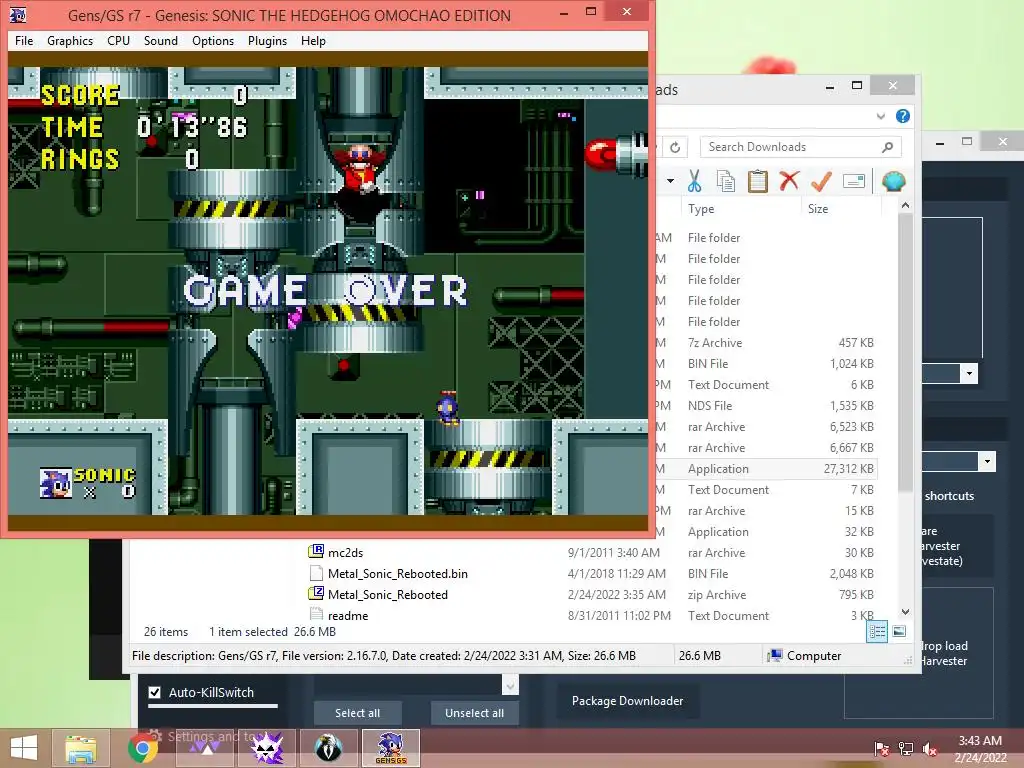
Task: Open the CPU menu in Gens
Action: (118, 40)
